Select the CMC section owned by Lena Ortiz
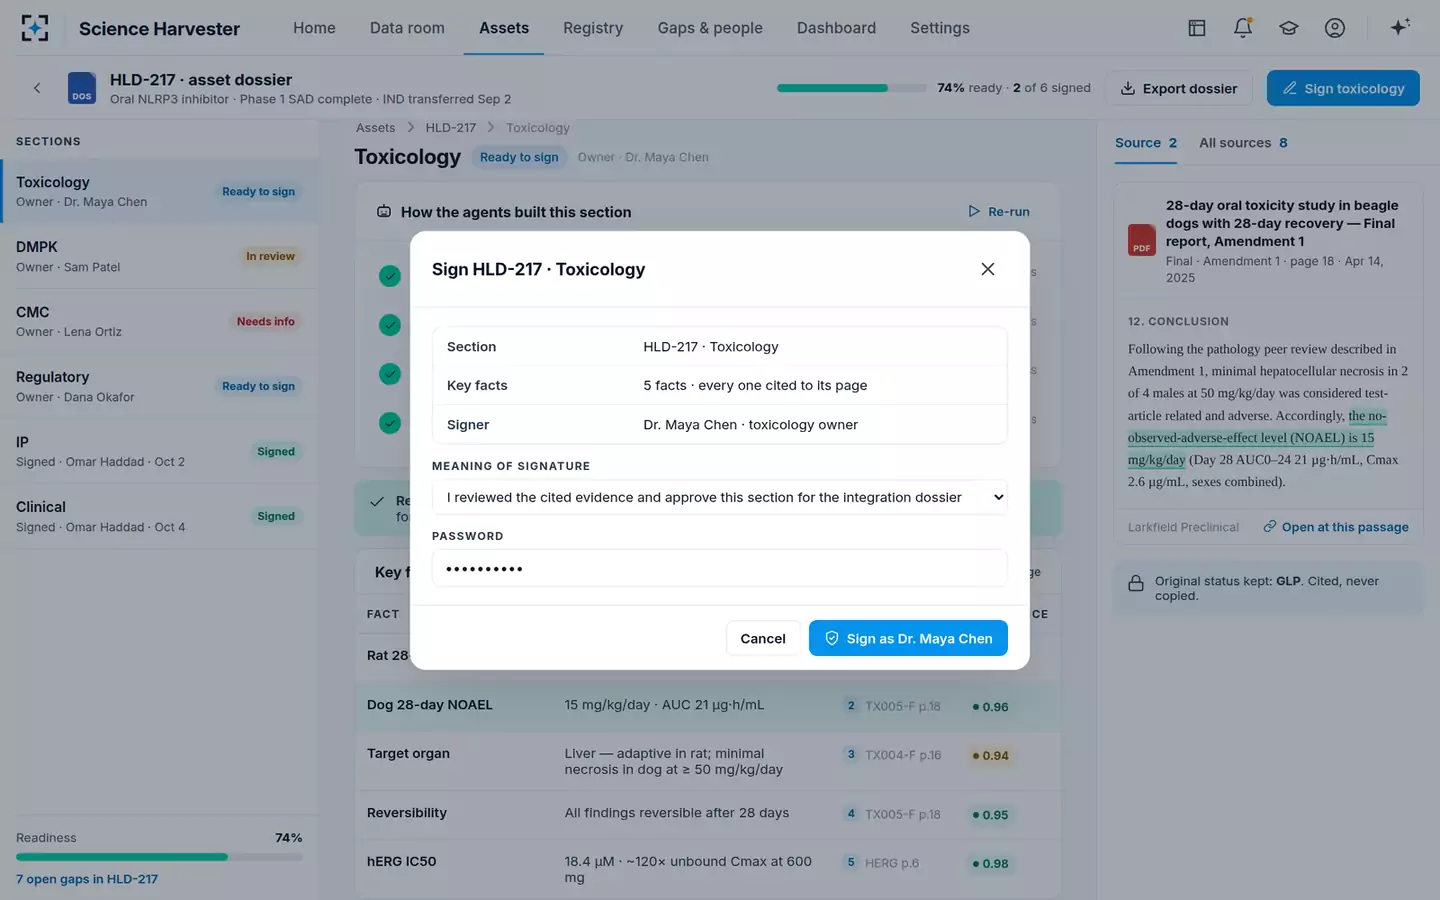 (x=159, y=321)
